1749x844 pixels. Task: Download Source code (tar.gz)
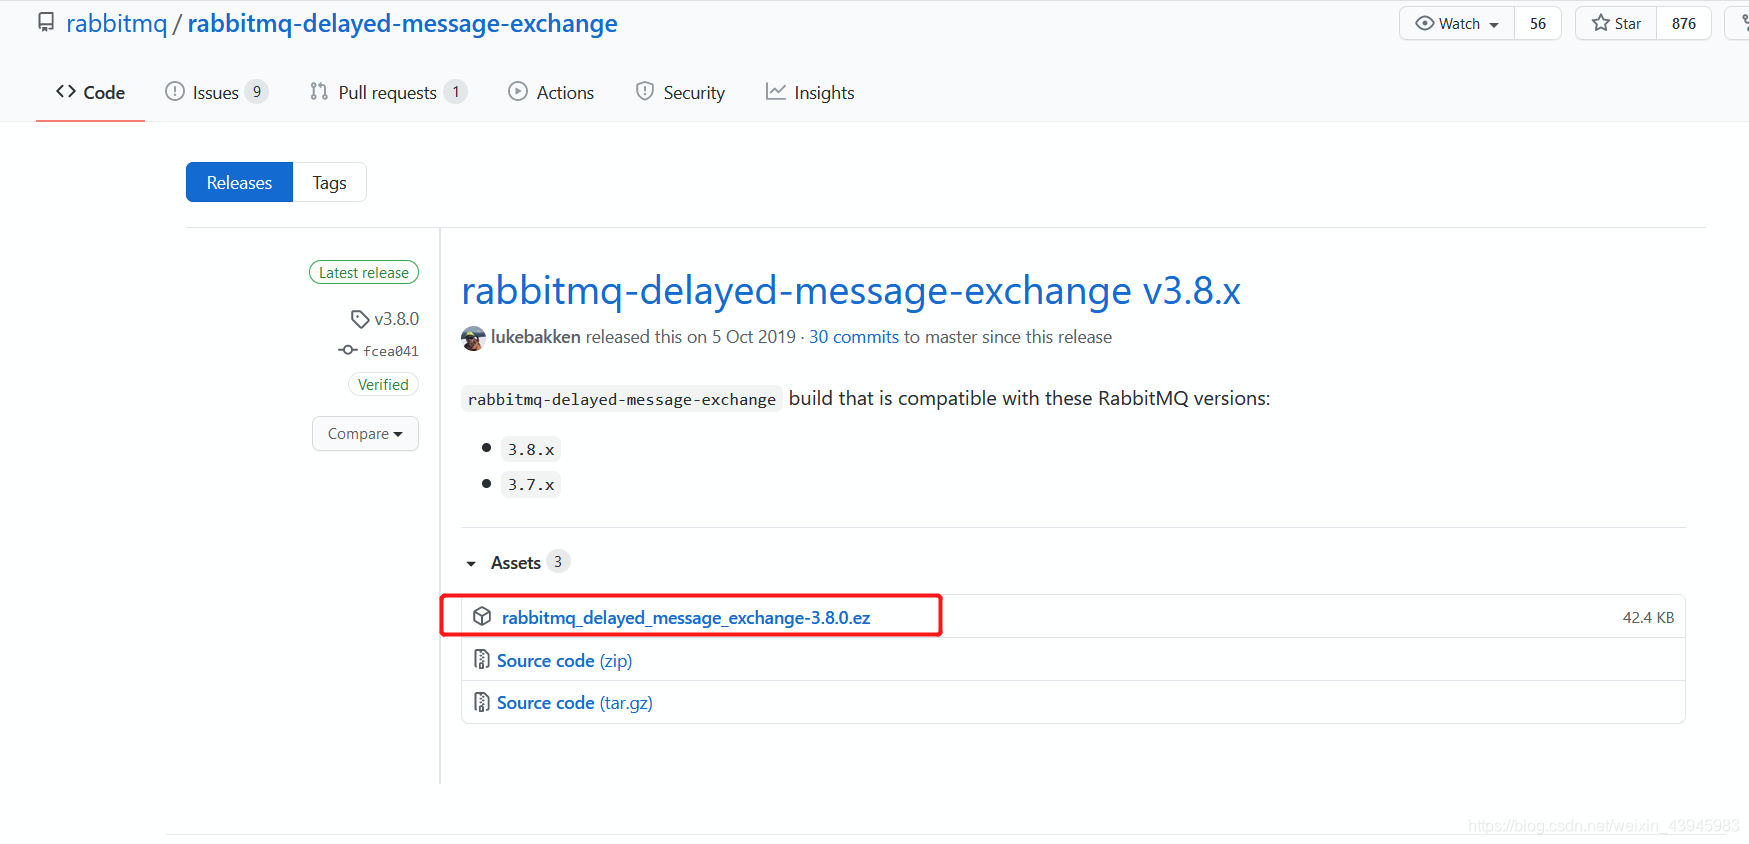point(575,703)
